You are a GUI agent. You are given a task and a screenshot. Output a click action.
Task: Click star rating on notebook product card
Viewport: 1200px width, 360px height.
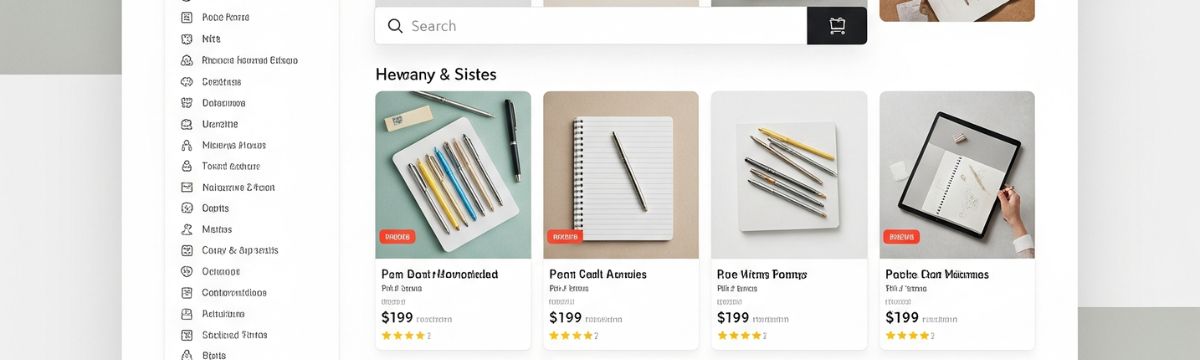click(571, 336)
